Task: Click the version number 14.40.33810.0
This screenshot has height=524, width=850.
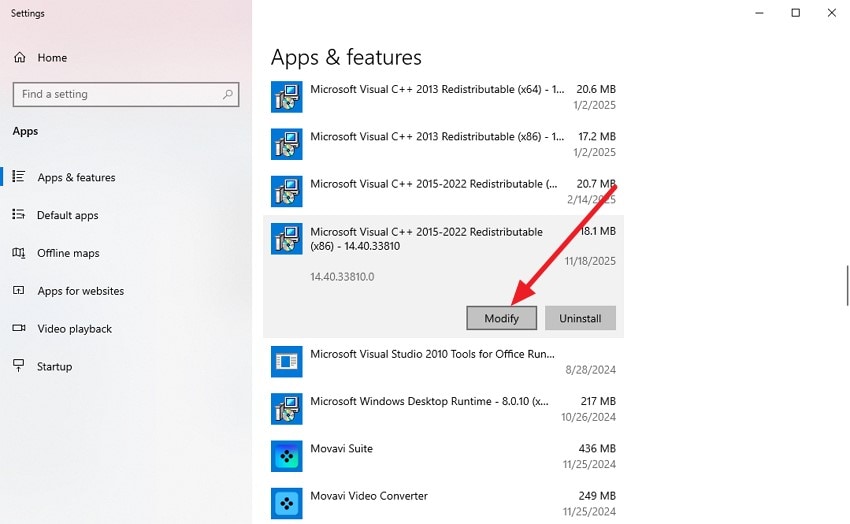Action: point(342,277)
